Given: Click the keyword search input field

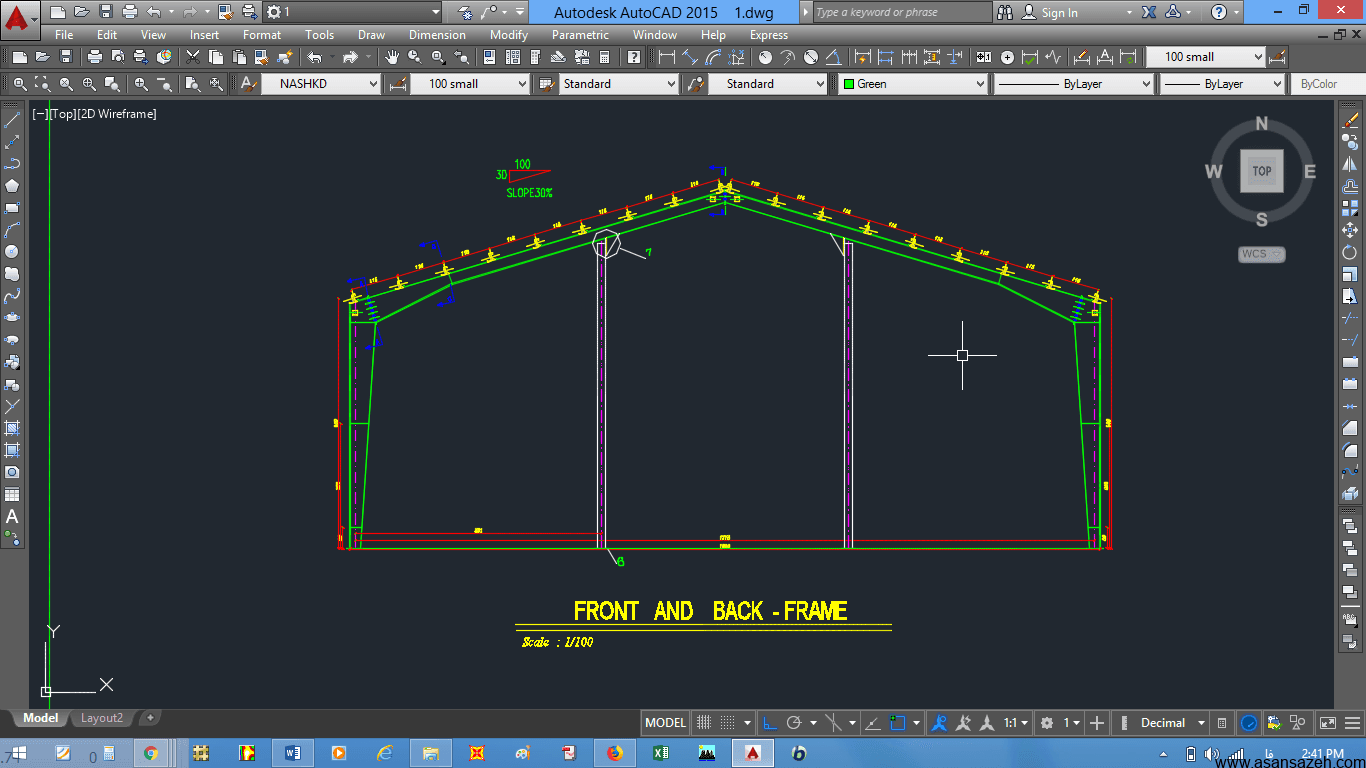Looking at the screenshot, I should point(903,12).
